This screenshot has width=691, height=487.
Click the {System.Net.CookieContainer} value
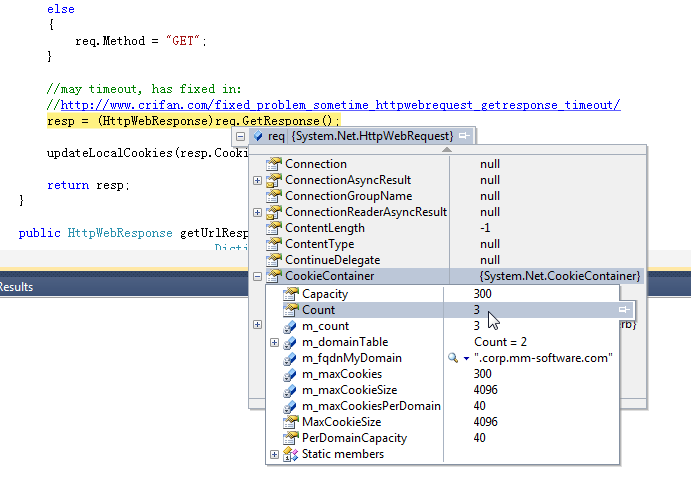point(560,276)
